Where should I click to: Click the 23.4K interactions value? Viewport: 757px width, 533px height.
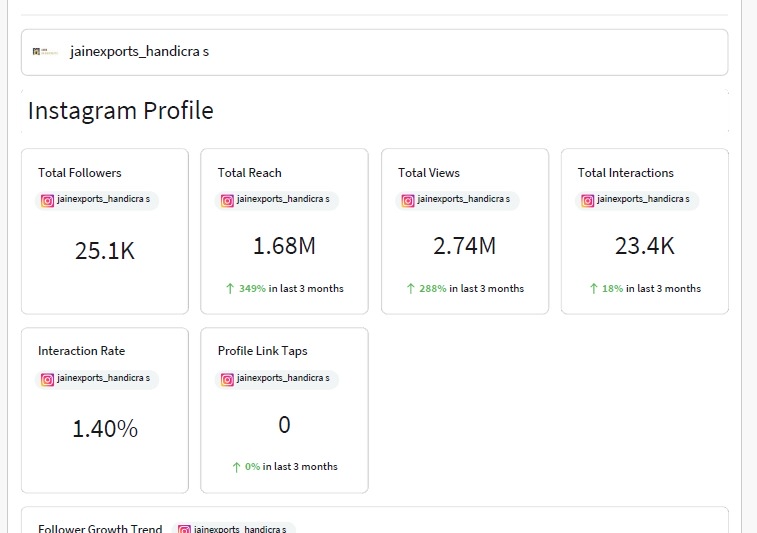click(x=645, y=246)
